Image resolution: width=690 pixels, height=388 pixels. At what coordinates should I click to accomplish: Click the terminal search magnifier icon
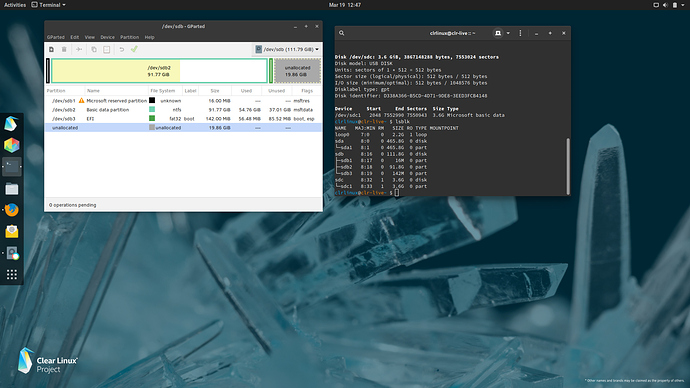(x=341, y=33)
